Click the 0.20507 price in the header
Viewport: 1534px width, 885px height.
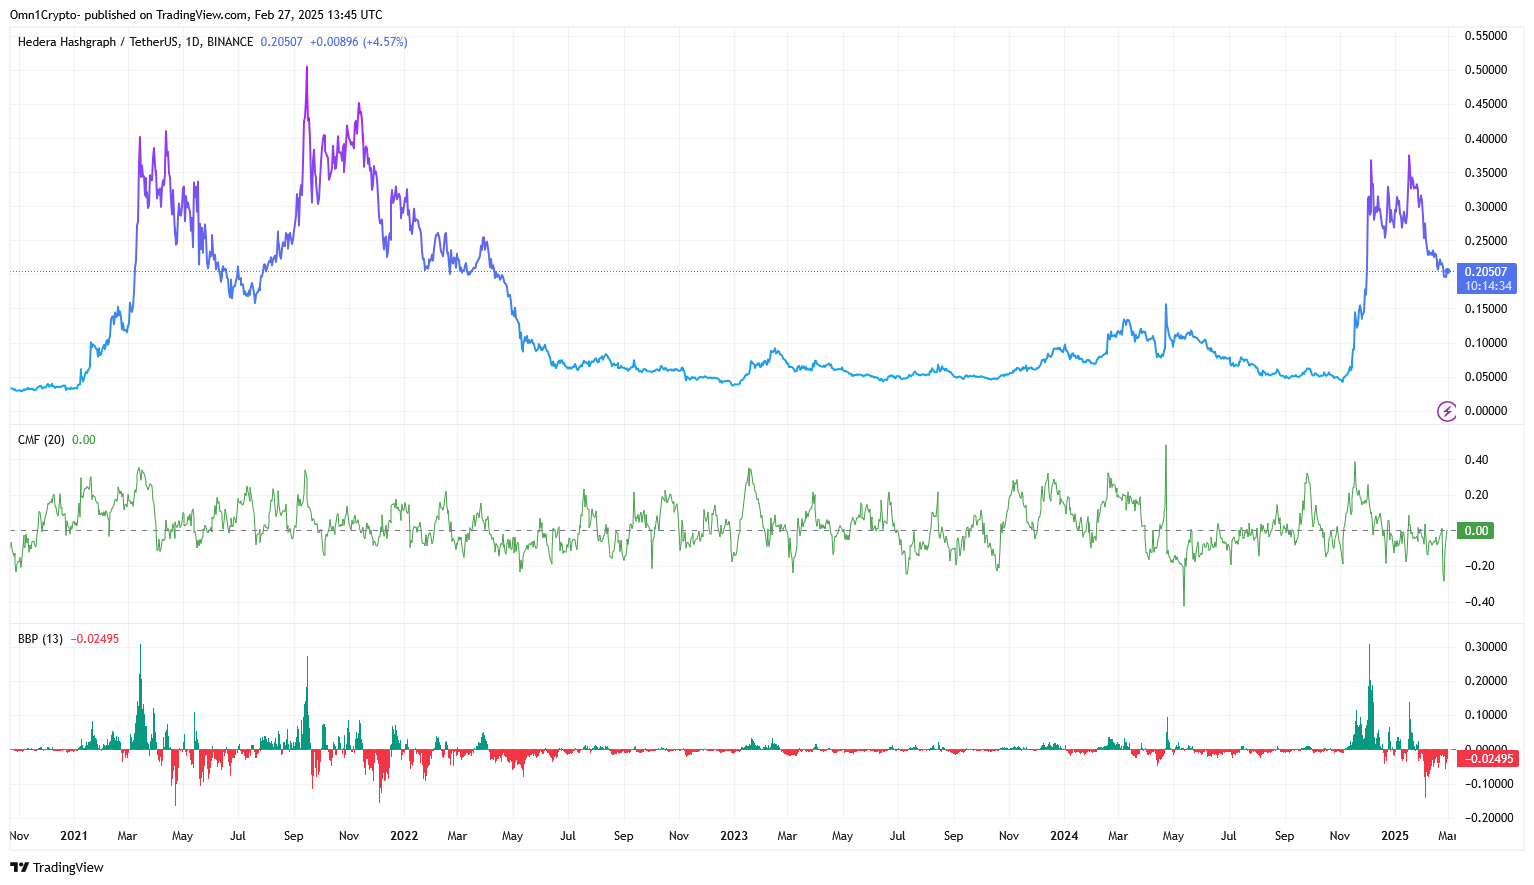pos(281,42)
